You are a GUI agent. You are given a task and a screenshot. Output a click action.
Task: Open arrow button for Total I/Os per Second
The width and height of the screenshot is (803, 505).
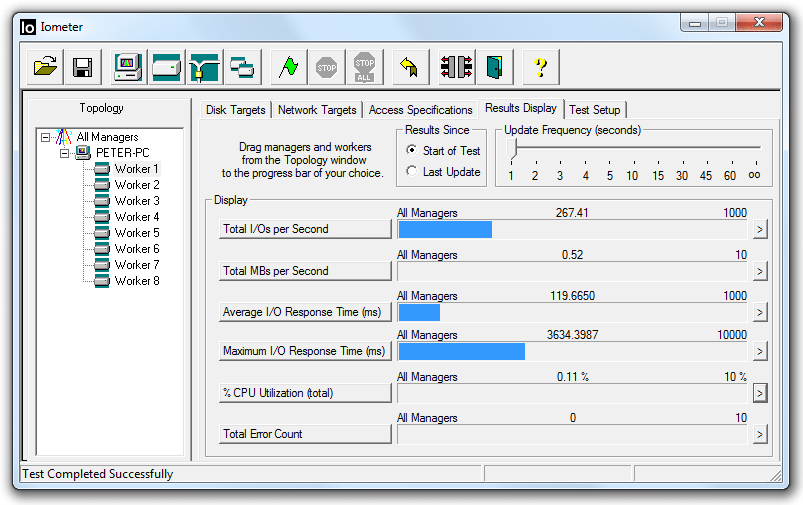pyautogui.click(x=760, y=229)
